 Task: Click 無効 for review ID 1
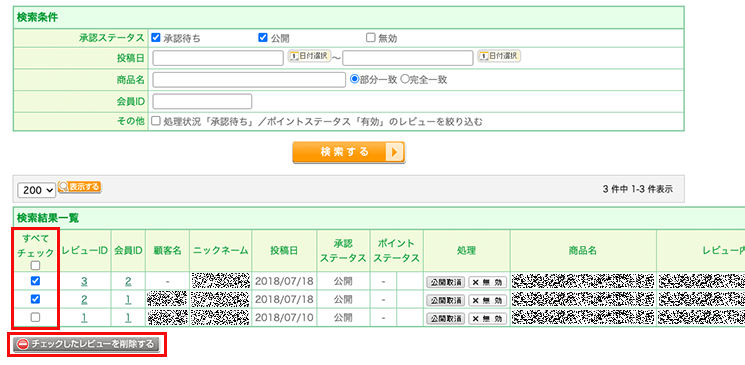[488, 318]
